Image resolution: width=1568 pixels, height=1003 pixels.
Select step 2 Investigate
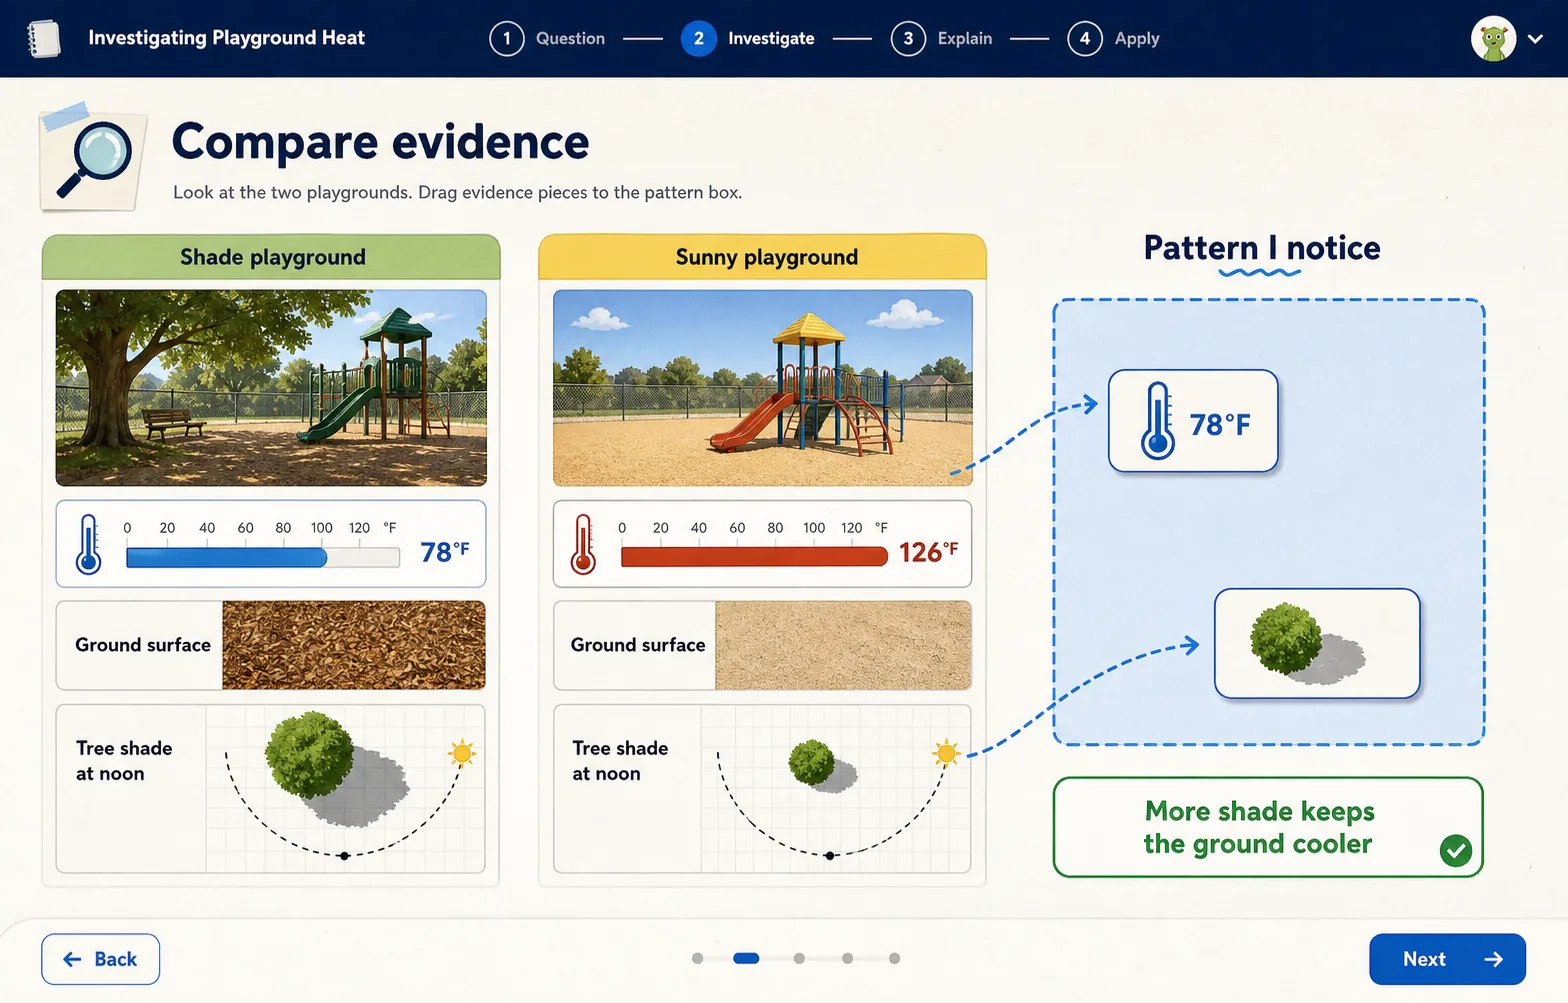click(x=747, y=38)
